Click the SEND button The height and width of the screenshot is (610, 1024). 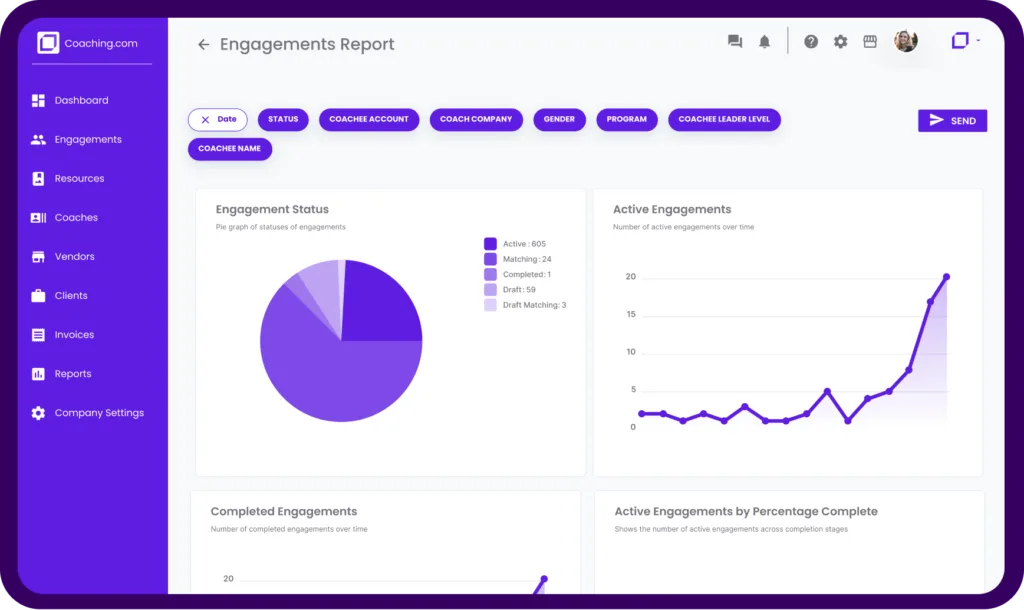point(952,120)
